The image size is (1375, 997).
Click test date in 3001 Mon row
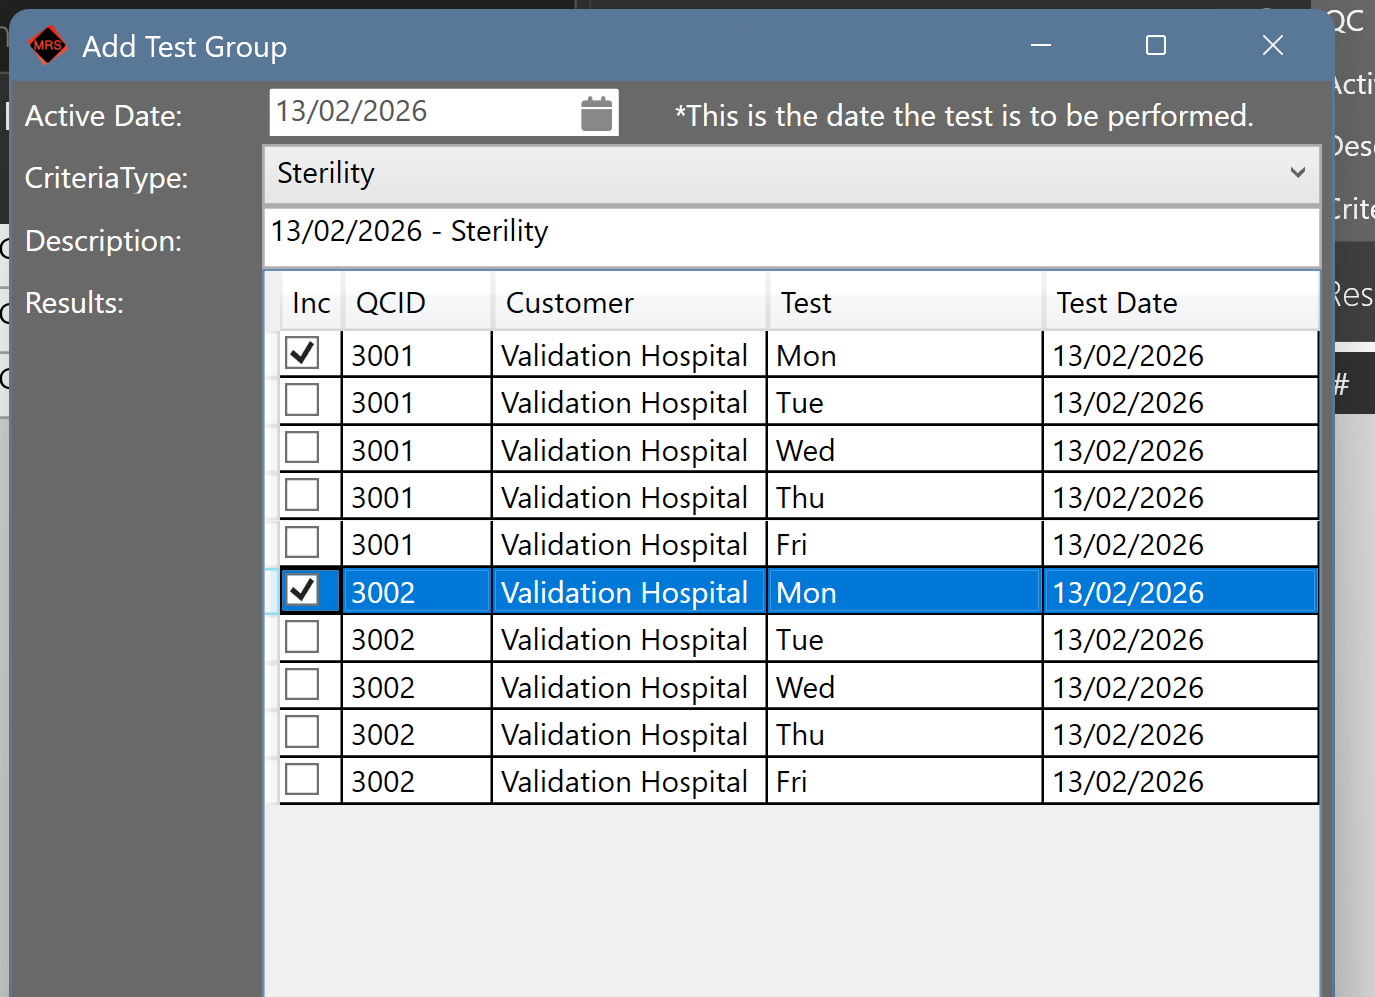1181,355
